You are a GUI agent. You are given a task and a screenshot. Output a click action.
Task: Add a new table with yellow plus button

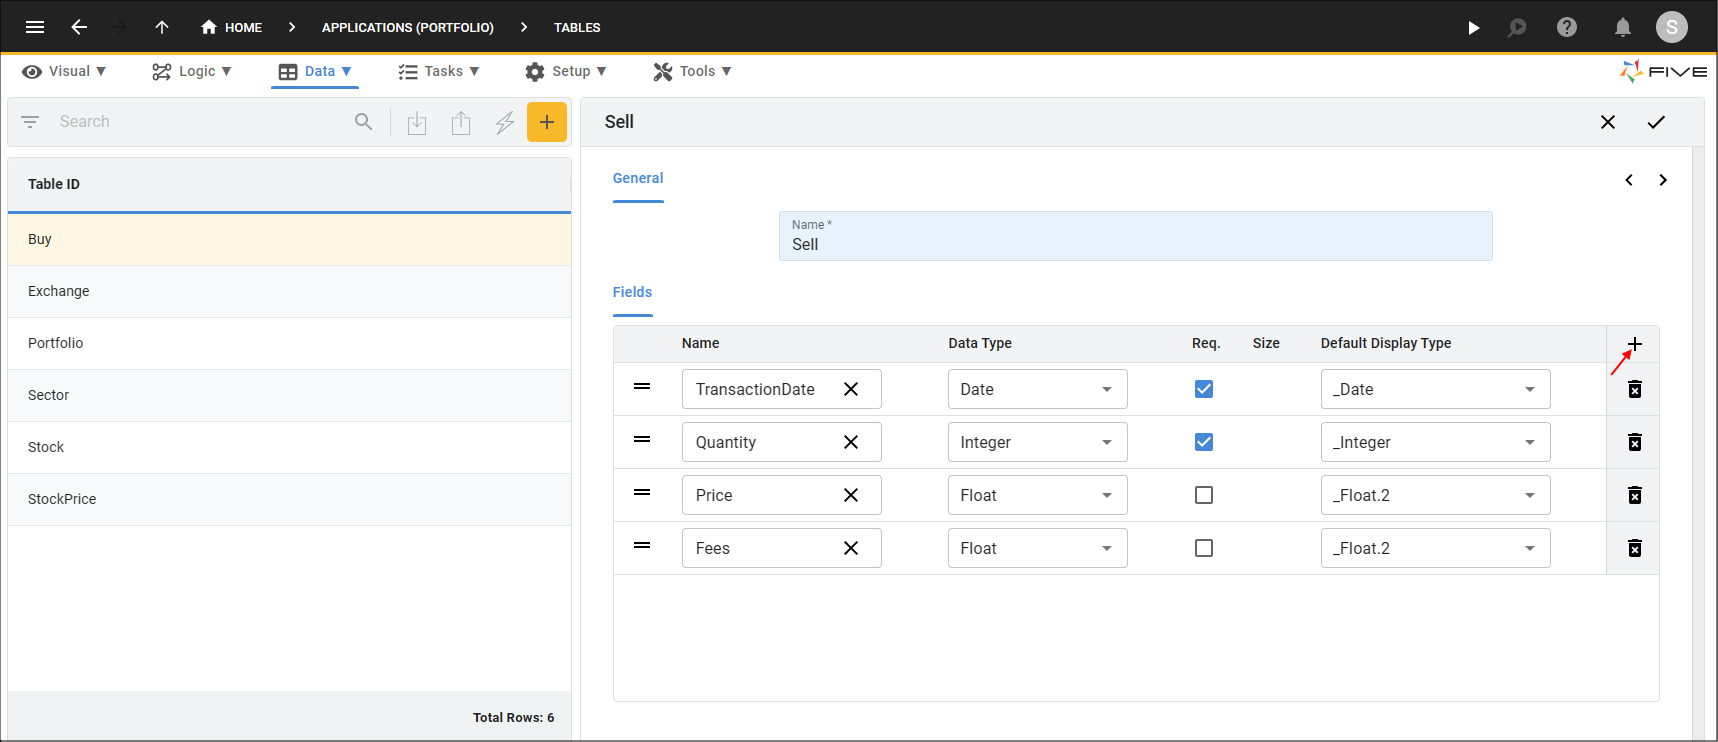pos(547,122)
